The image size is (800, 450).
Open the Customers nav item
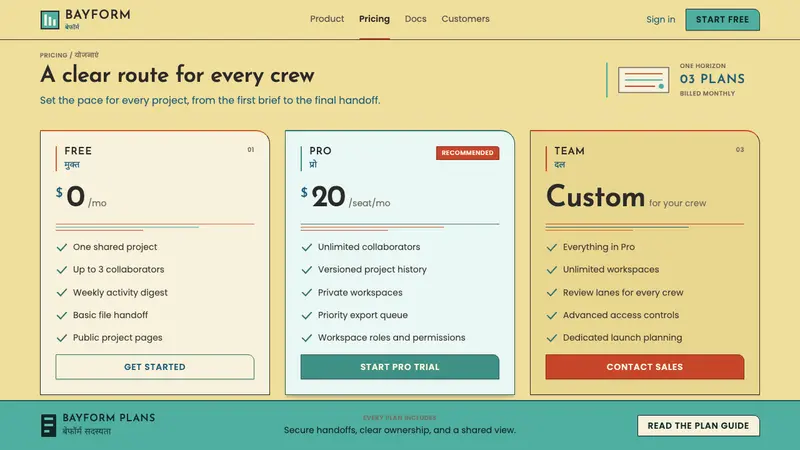(x=465, y=19)
